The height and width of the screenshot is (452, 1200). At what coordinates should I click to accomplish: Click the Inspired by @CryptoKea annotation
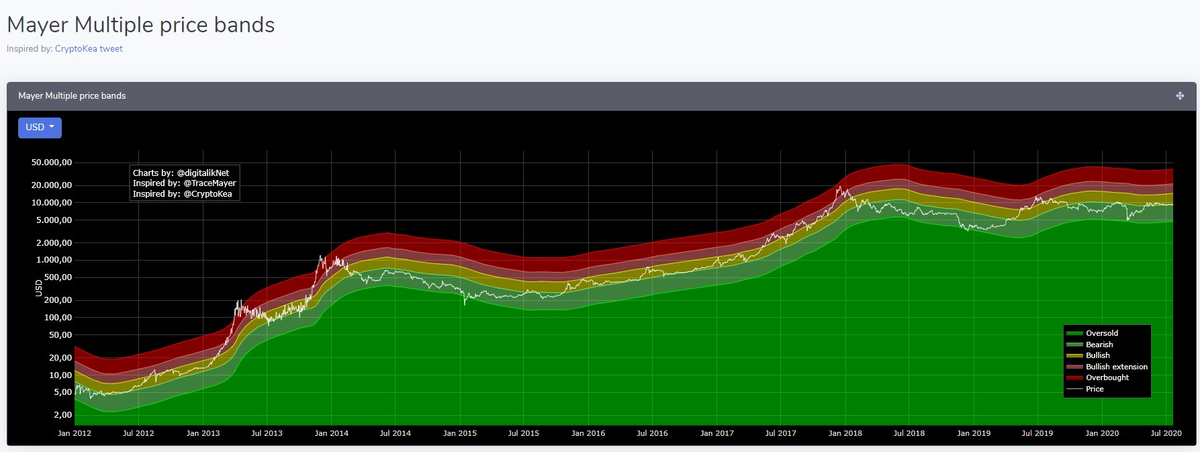pyautogui.click(x=182, y=194)
